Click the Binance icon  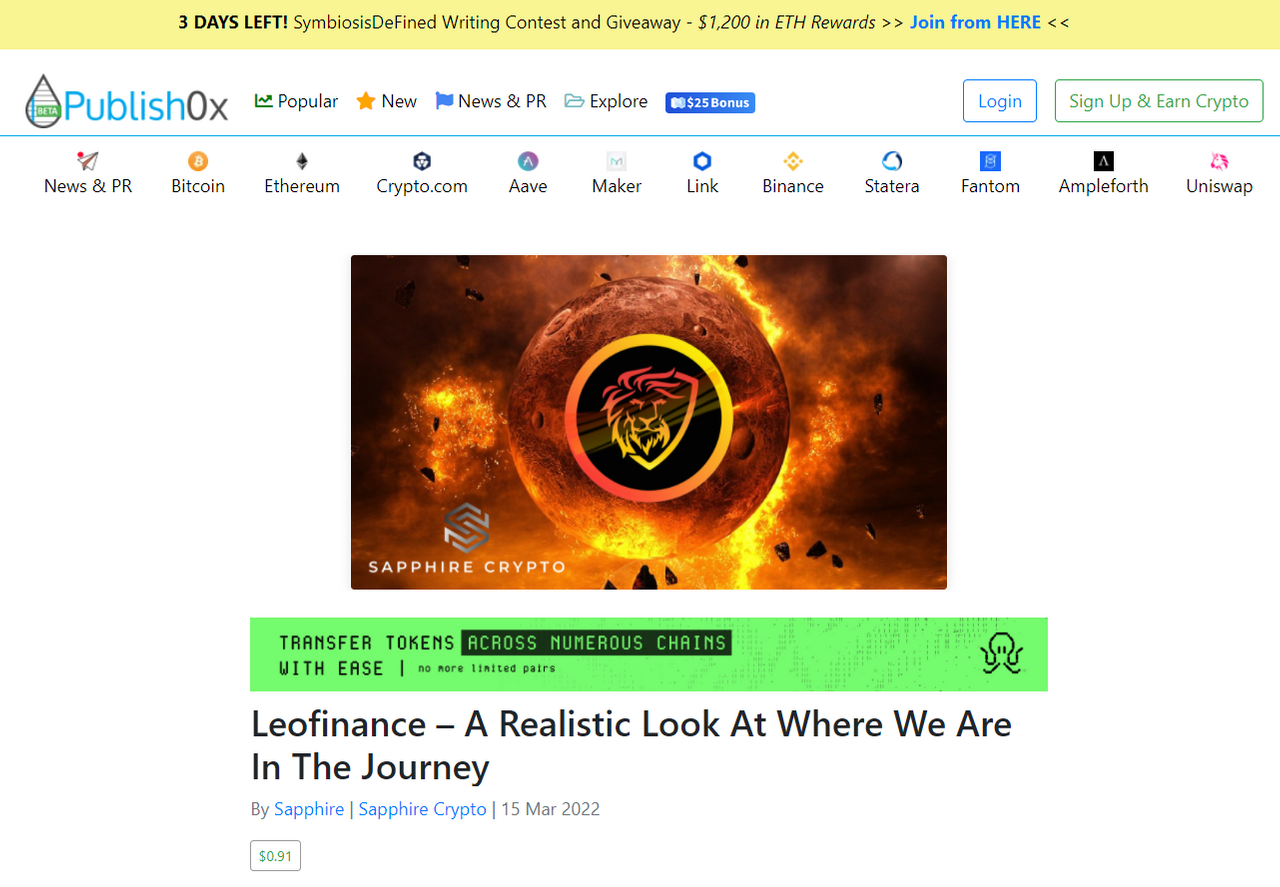793,161
